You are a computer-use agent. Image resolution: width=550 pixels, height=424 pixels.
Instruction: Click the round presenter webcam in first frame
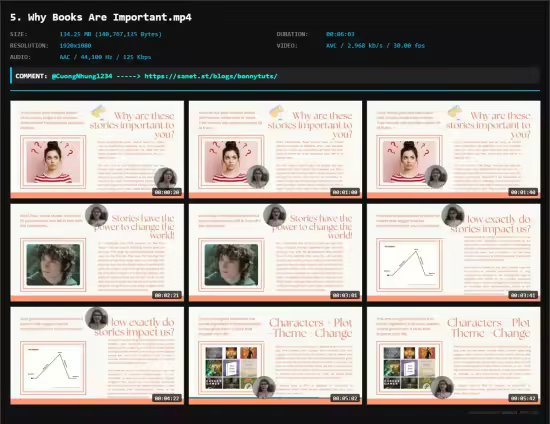tap(166, 178)
